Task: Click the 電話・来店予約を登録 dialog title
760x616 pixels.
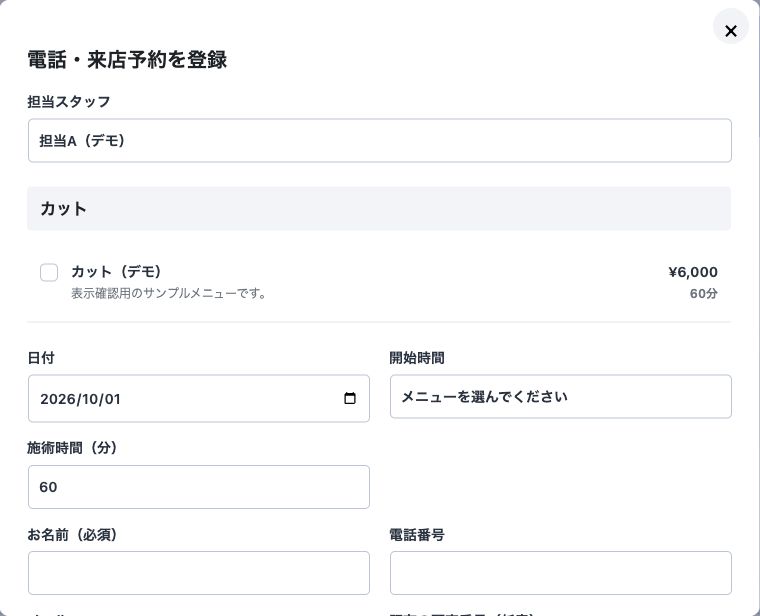Action: coord(127,60)
